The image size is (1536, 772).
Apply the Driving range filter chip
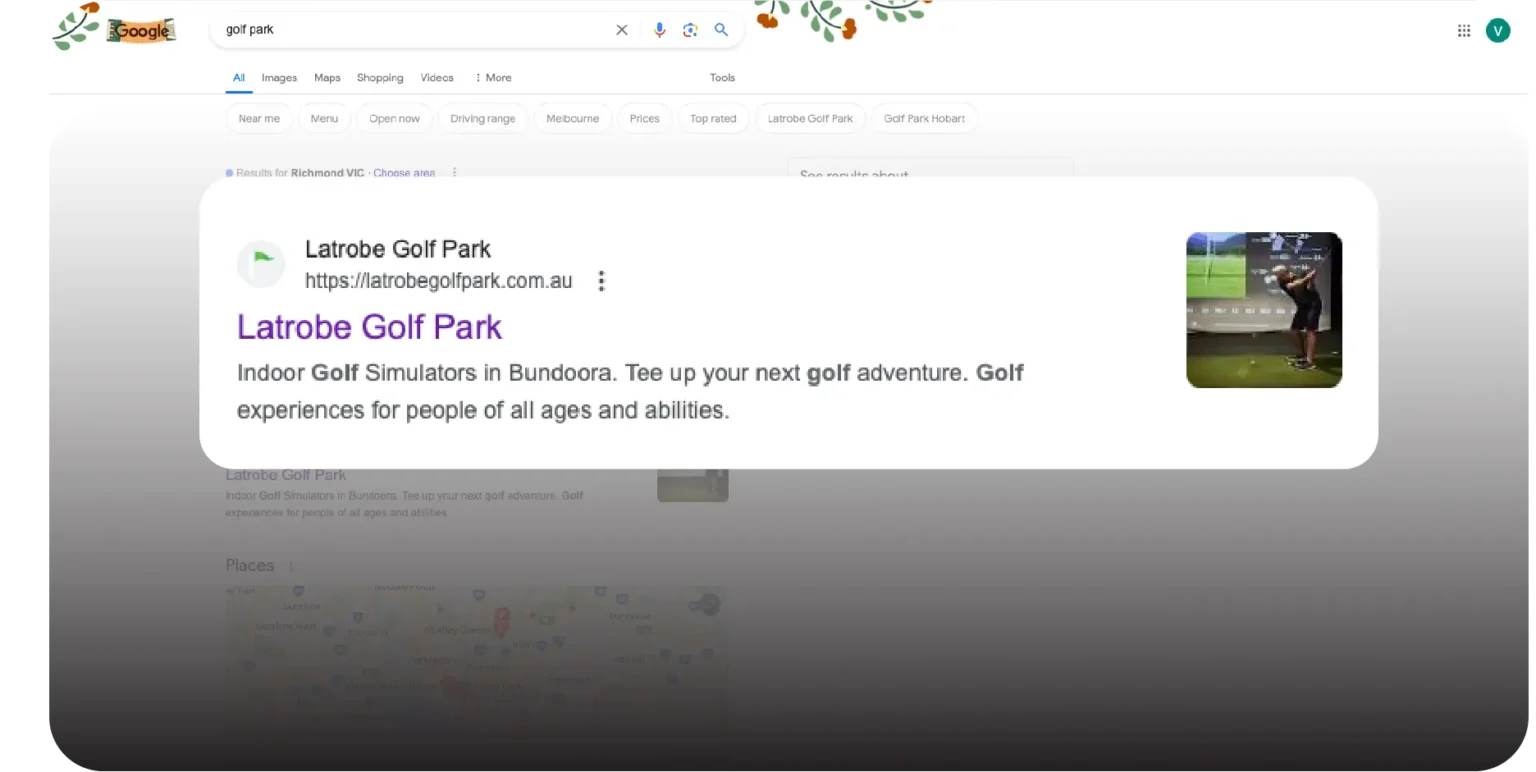click(482, 119)
